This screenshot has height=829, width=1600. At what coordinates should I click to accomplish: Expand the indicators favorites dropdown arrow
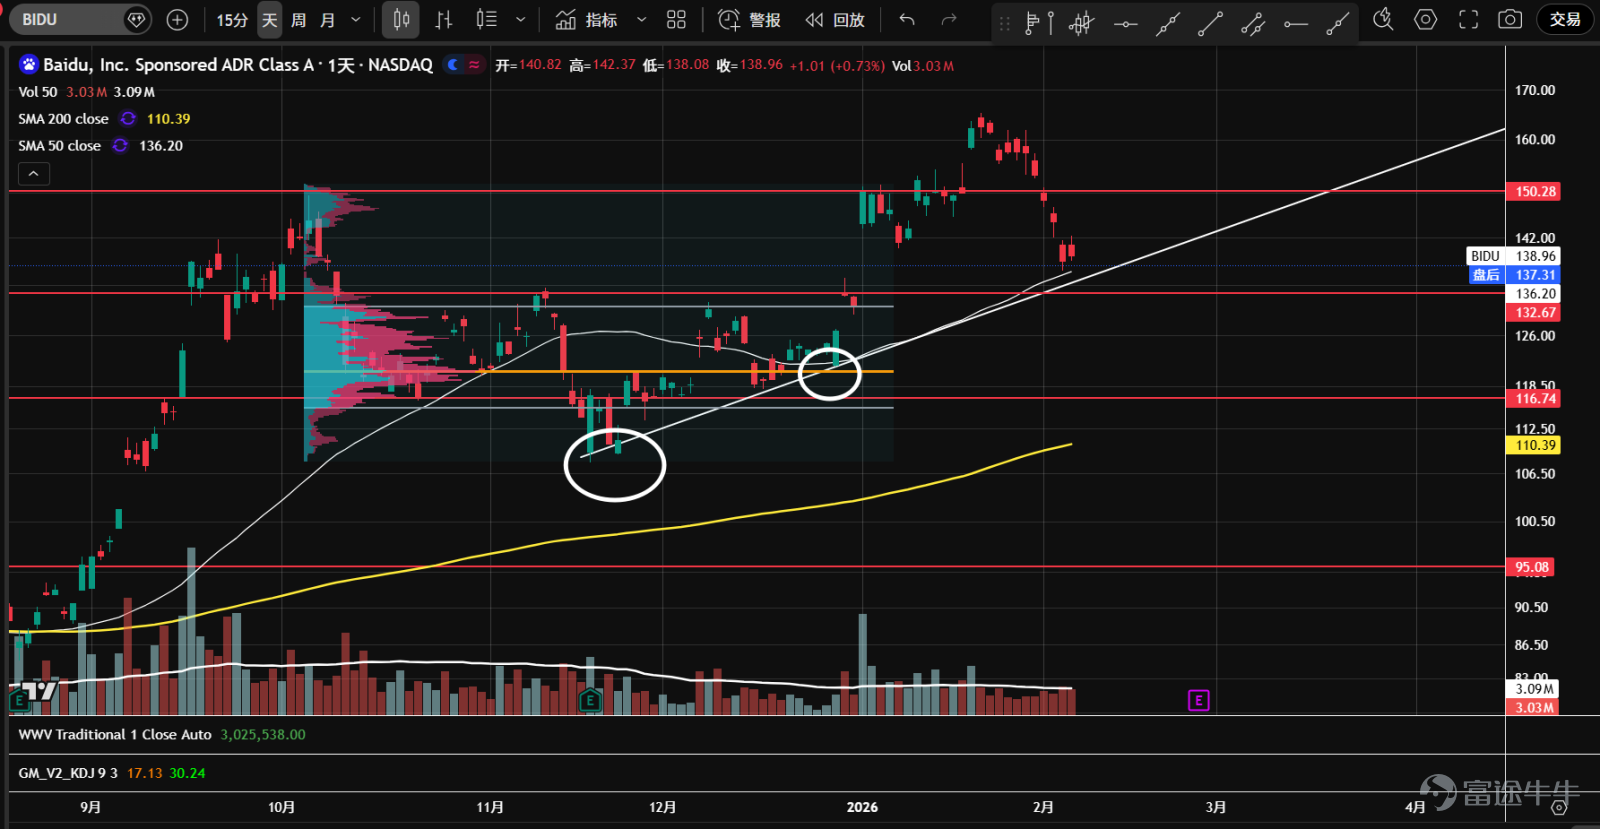pos(641,19)
